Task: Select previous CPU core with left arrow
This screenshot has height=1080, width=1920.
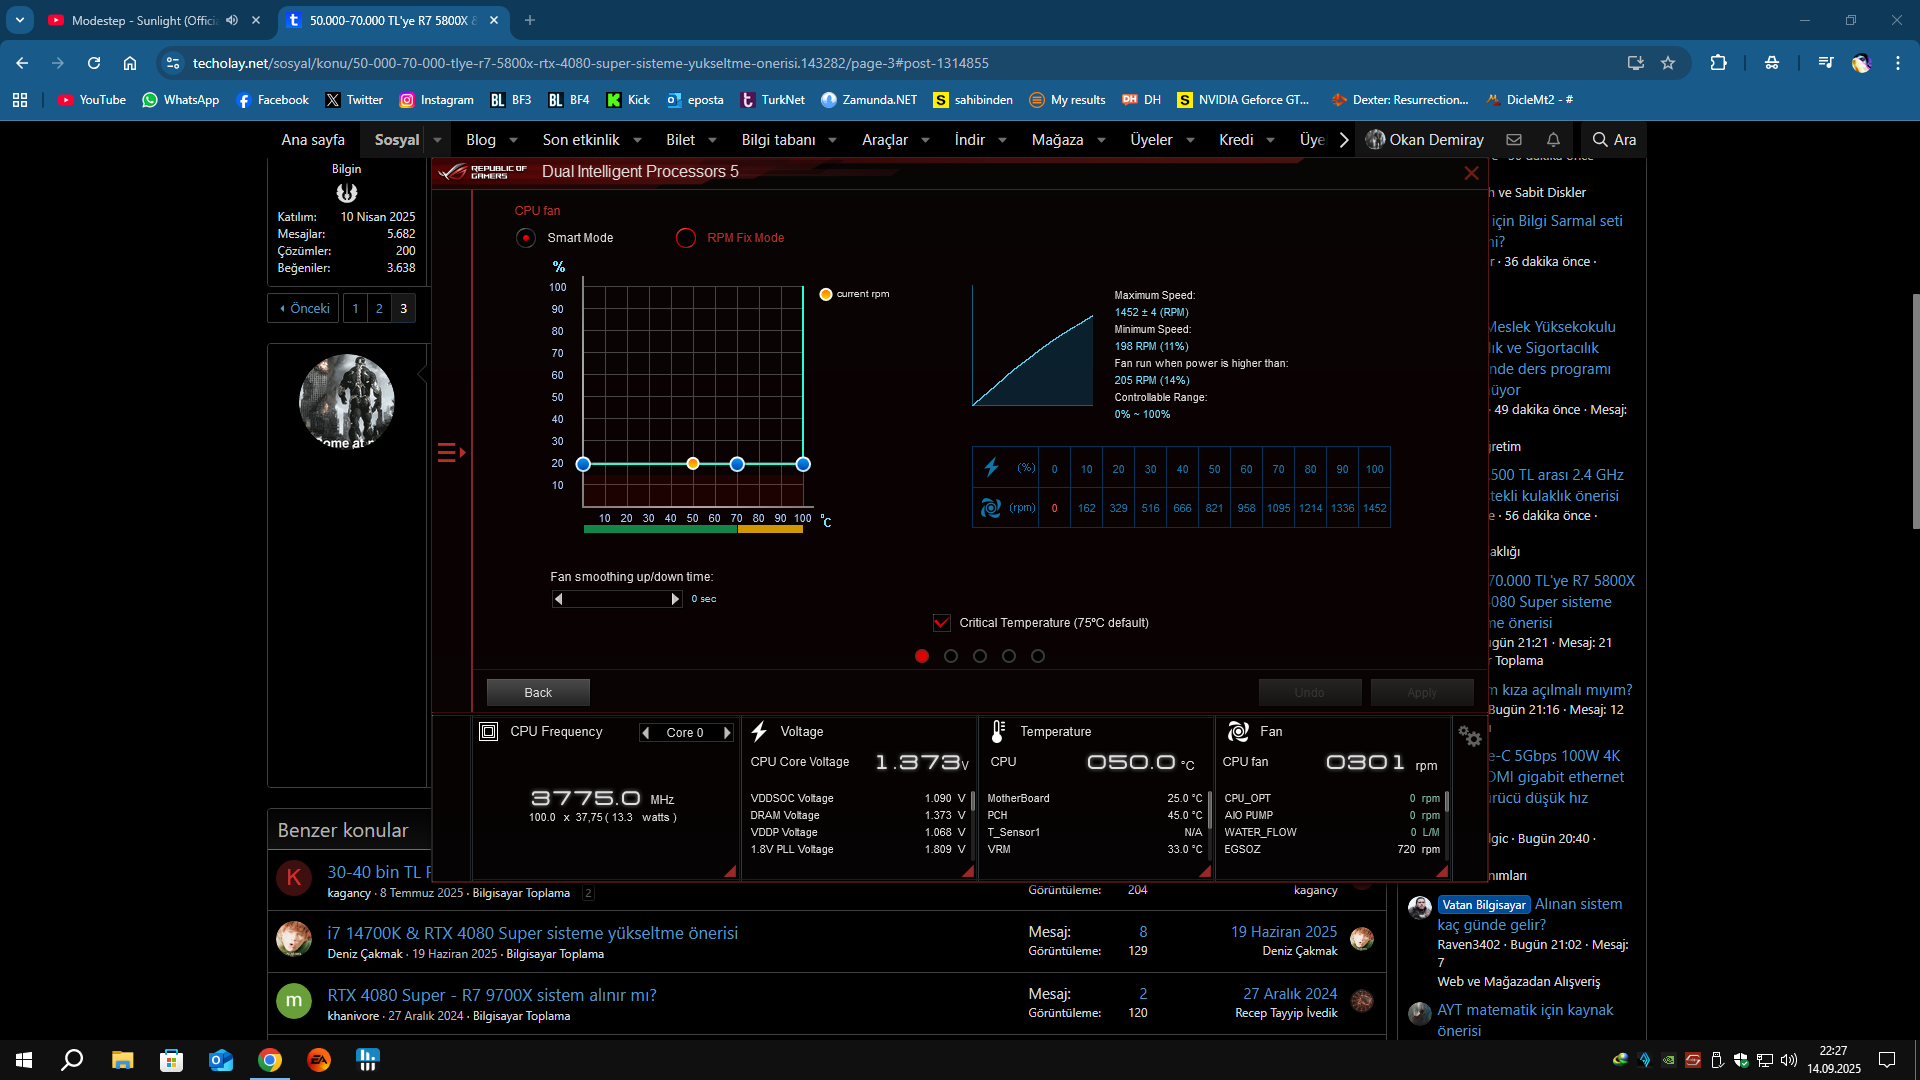Action: [646, 733]
